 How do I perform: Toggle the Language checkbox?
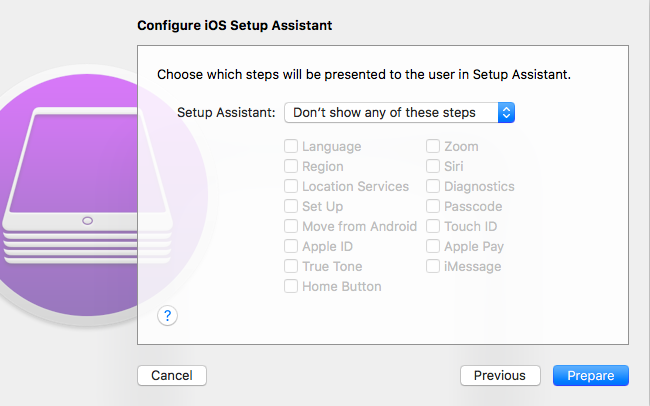[291, 147]
